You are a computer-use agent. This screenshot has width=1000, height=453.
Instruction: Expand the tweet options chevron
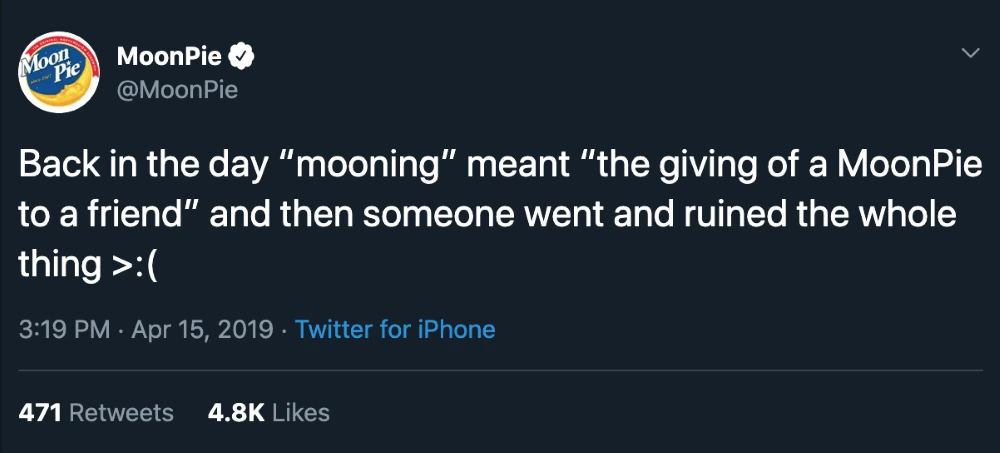[x=969, y=55]
